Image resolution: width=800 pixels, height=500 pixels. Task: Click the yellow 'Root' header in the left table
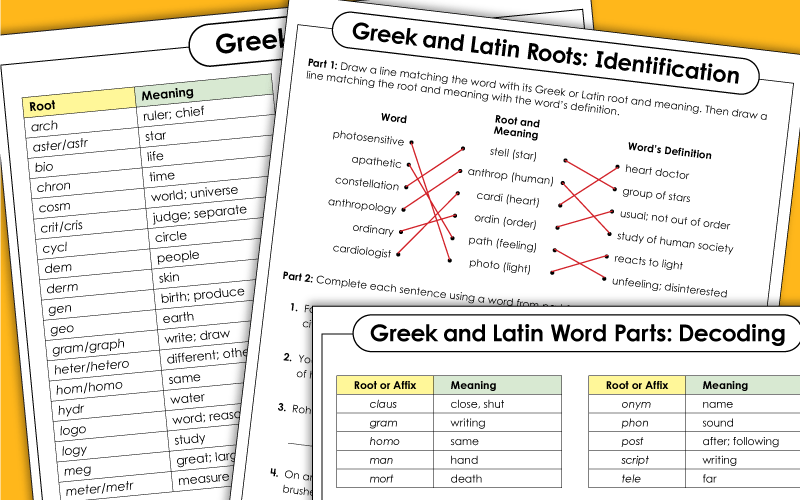click(x=79, y=103)
